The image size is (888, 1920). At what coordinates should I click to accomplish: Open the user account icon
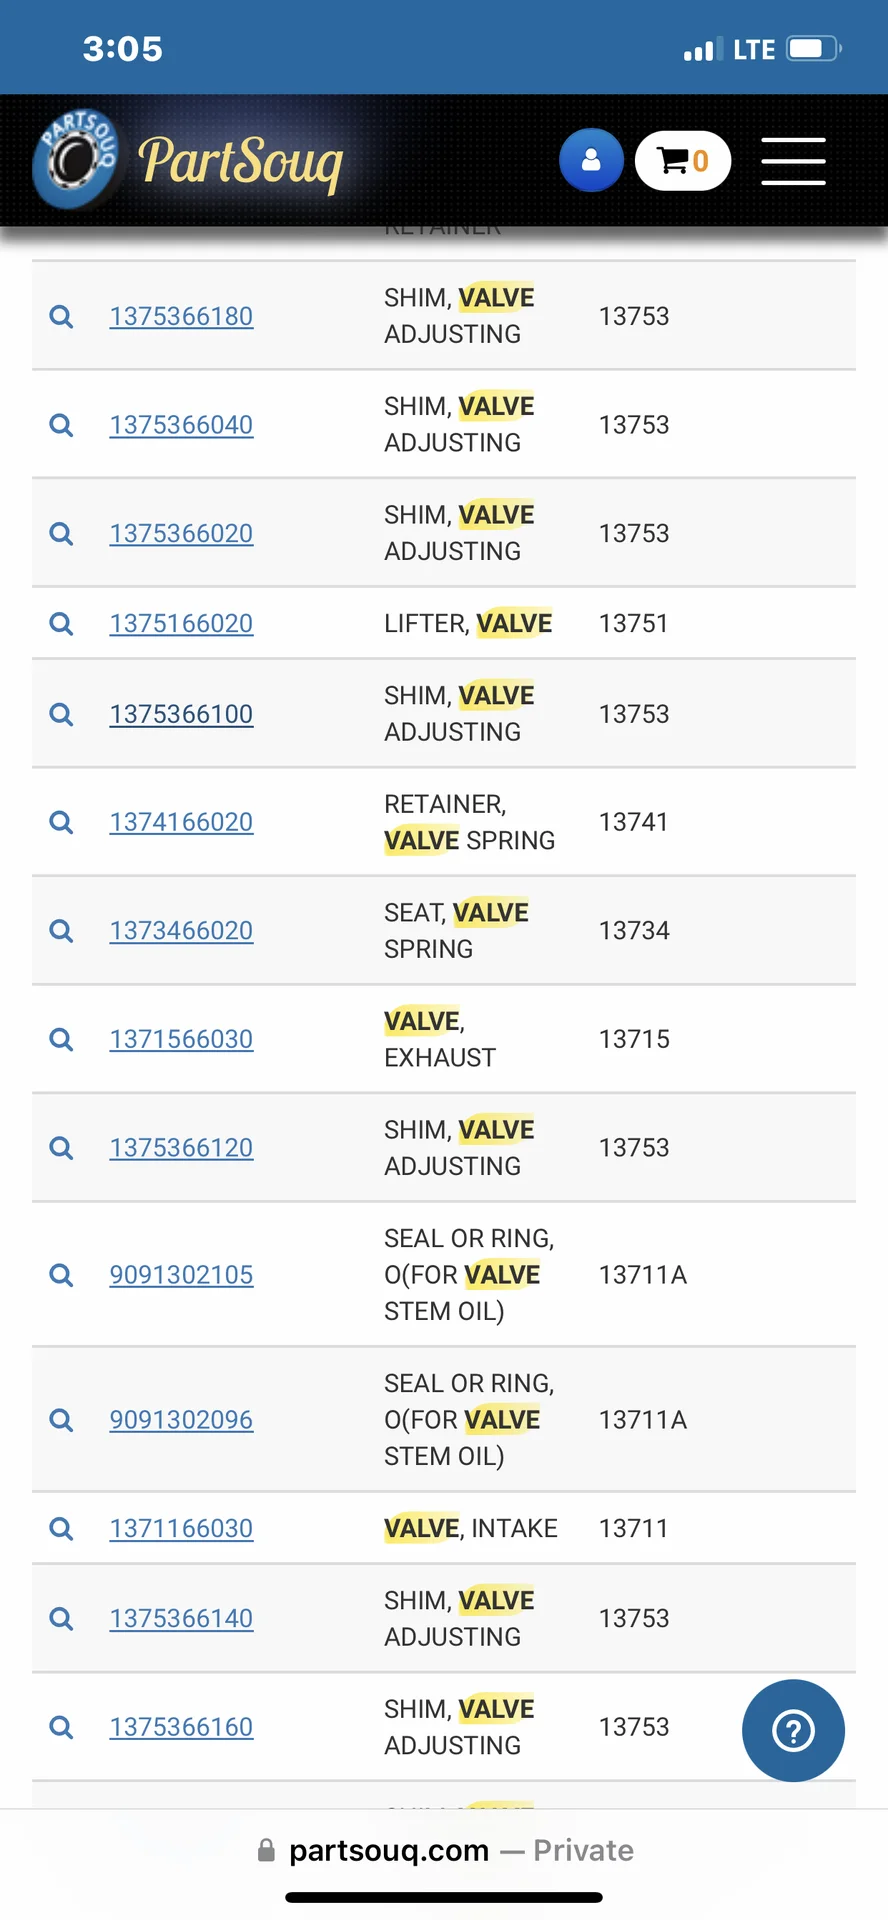tap(591, 160)
